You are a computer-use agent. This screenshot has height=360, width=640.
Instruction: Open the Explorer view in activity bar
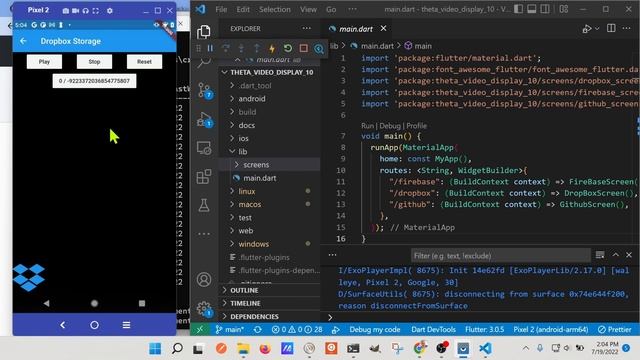coord(204,32)
